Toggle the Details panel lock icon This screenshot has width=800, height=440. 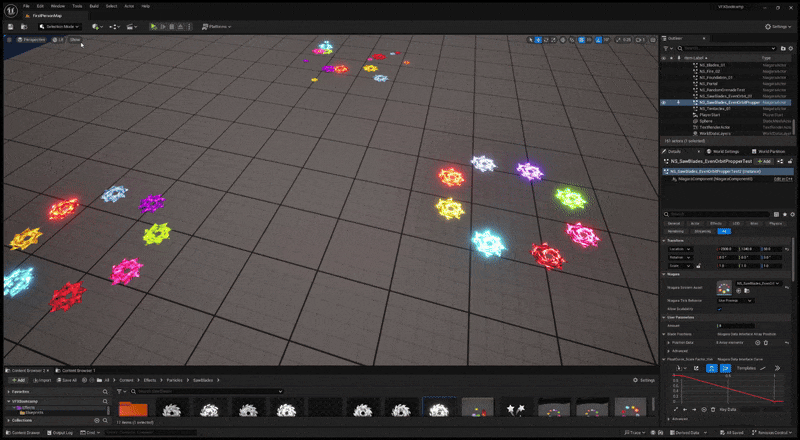click(x=790, y=161)
